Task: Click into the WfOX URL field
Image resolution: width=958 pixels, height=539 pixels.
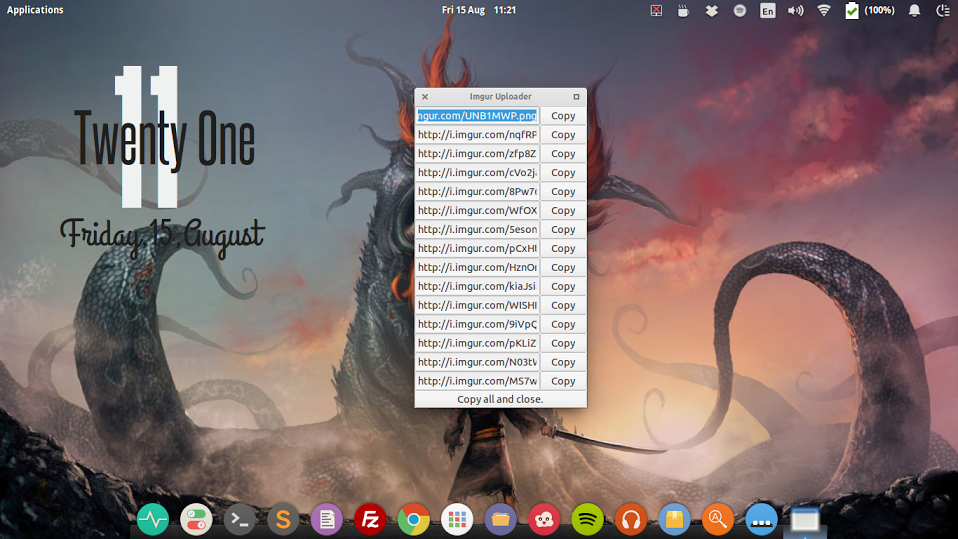Action: click(477, 210)
